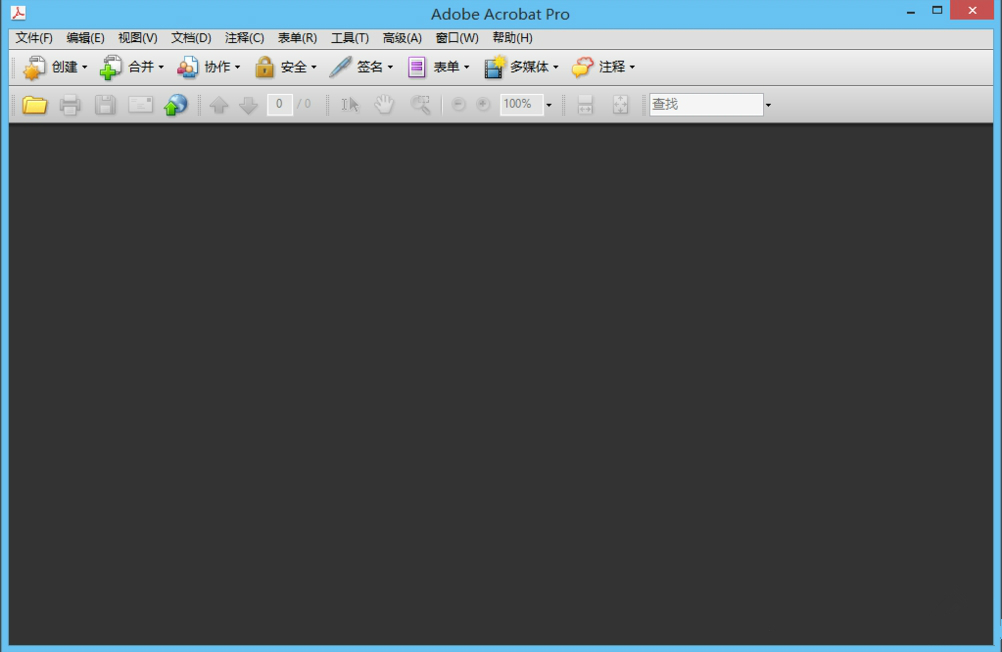The image size is (1002, 652).
Task: Open the 查找 options dropdown arrow
Action: click(768, 105)
